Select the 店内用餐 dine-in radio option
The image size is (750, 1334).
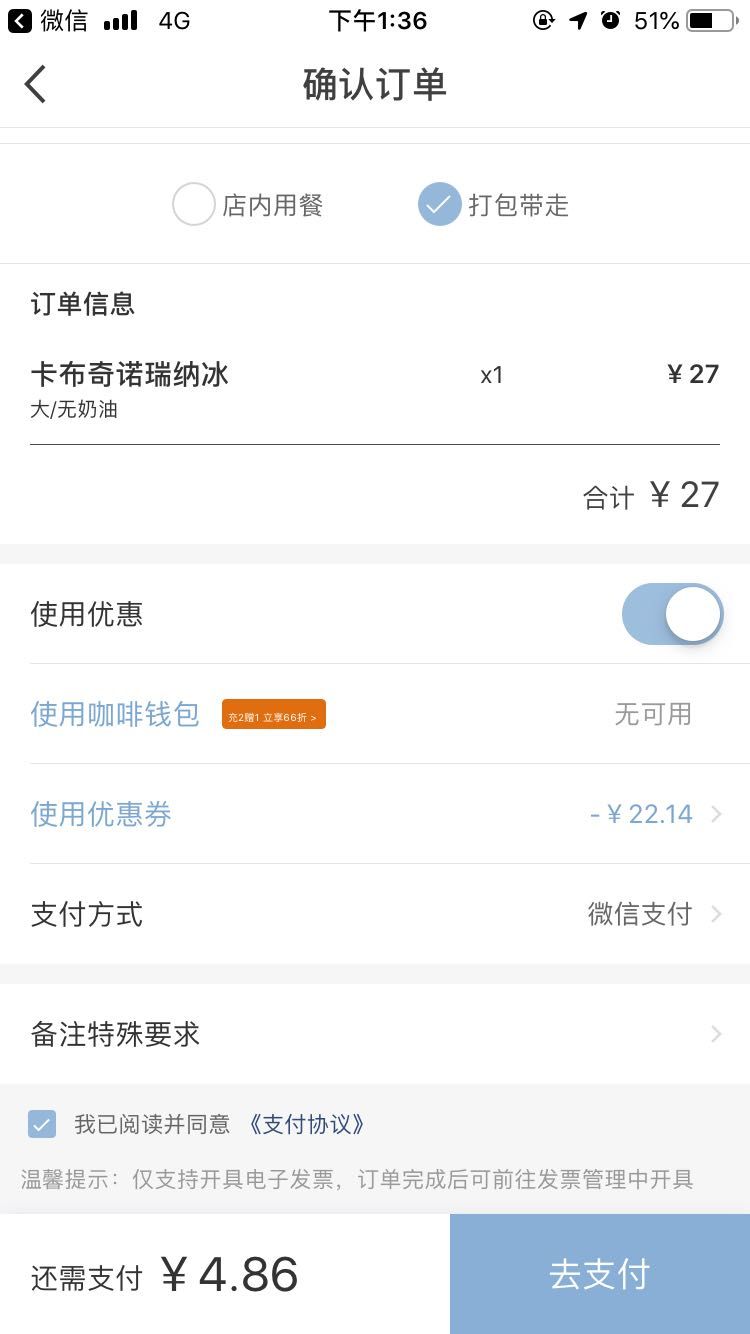pyautogui.click(x=194, y=205)
